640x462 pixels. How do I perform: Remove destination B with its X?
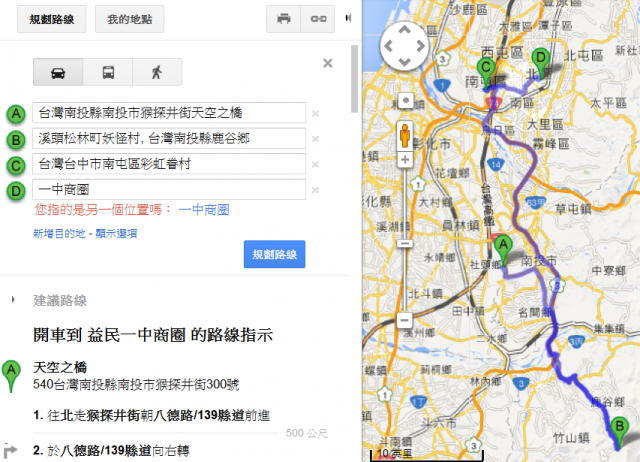click(315, 139)
